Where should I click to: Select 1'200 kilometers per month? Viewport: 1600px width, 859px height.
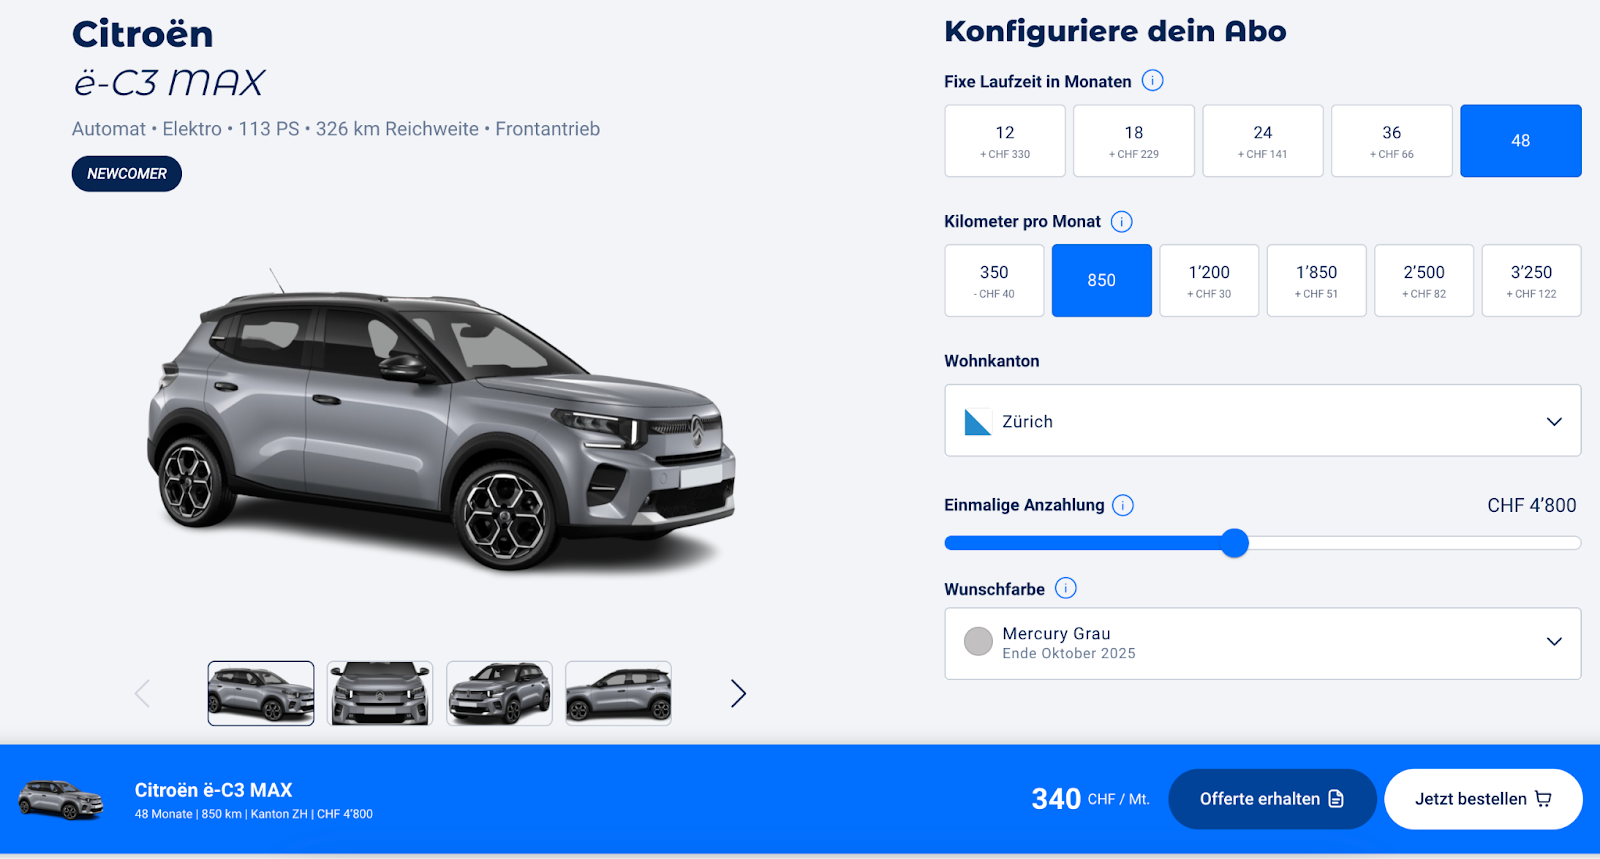(x=1209, y=281)
